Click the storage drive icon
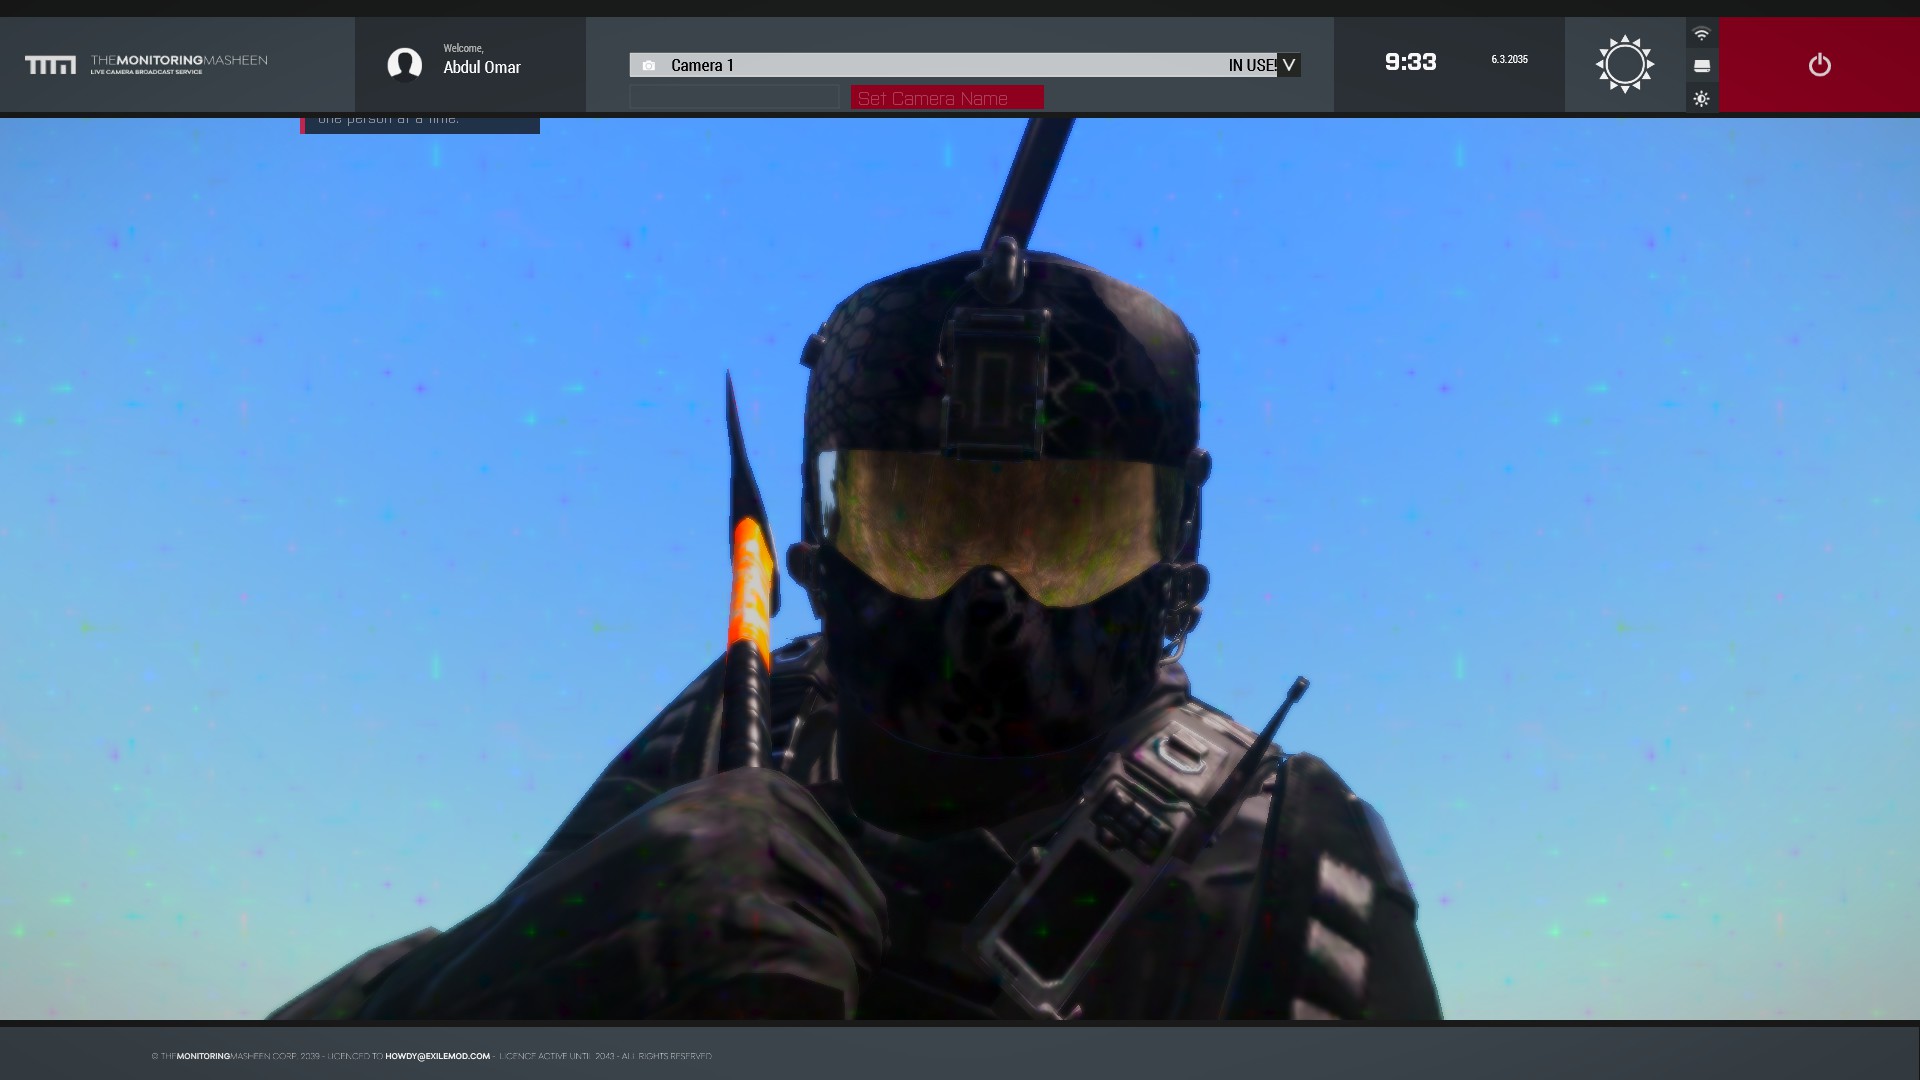The image size is (1920, 1080). tap(1701, 66)
